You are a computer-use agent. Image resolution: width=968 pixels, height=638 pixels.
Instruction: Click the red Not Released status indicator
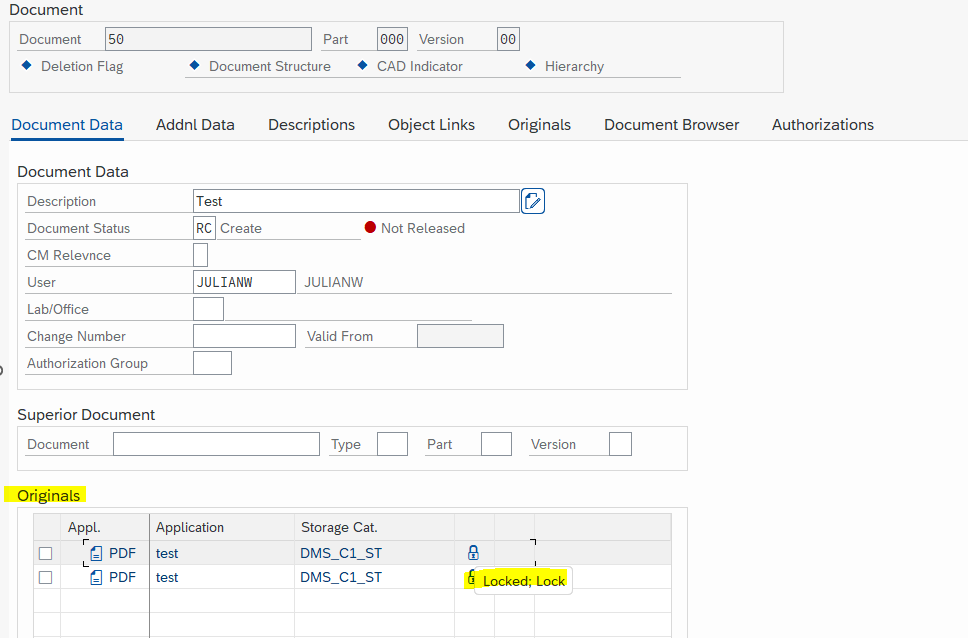[371, 227]
